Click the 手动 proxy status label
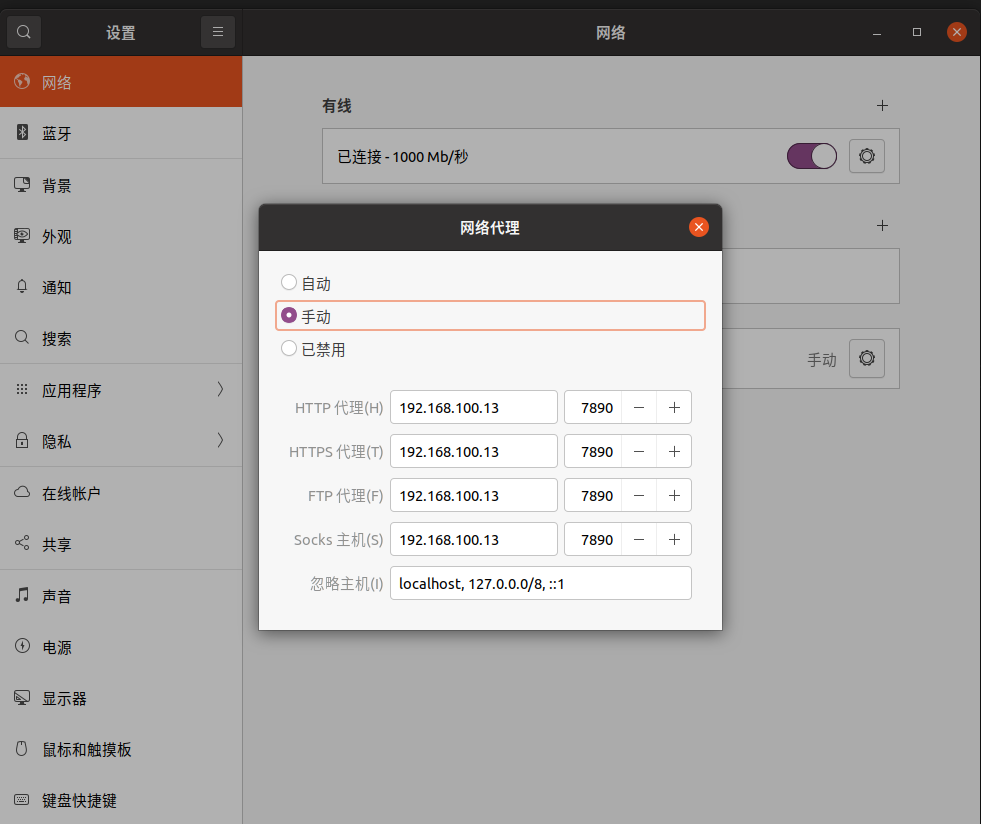The width and height of the screenshot is (981, 824). [821, 360]
